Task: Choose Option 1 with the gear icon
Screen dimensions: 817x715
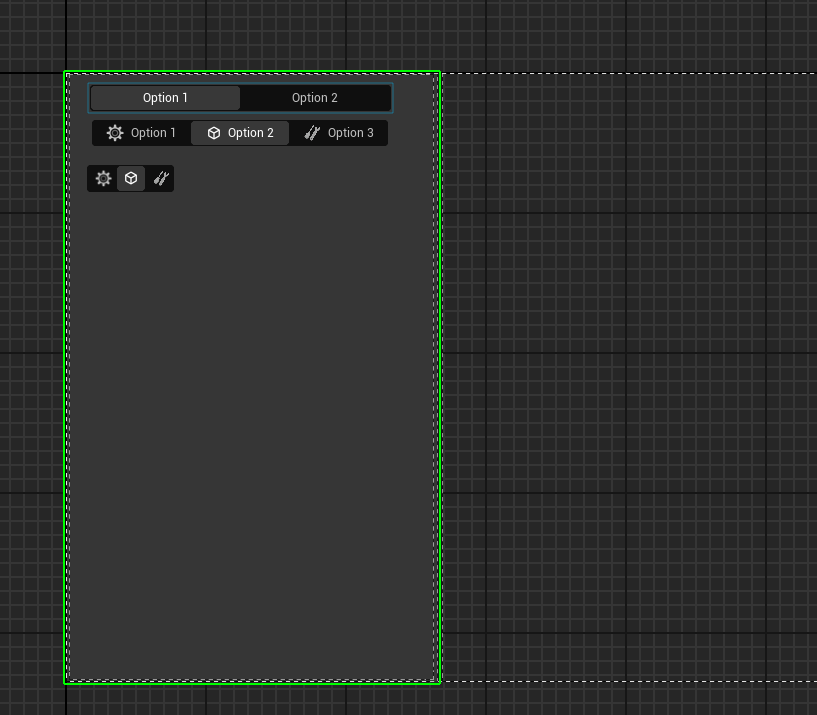Action: coord(141,133)
